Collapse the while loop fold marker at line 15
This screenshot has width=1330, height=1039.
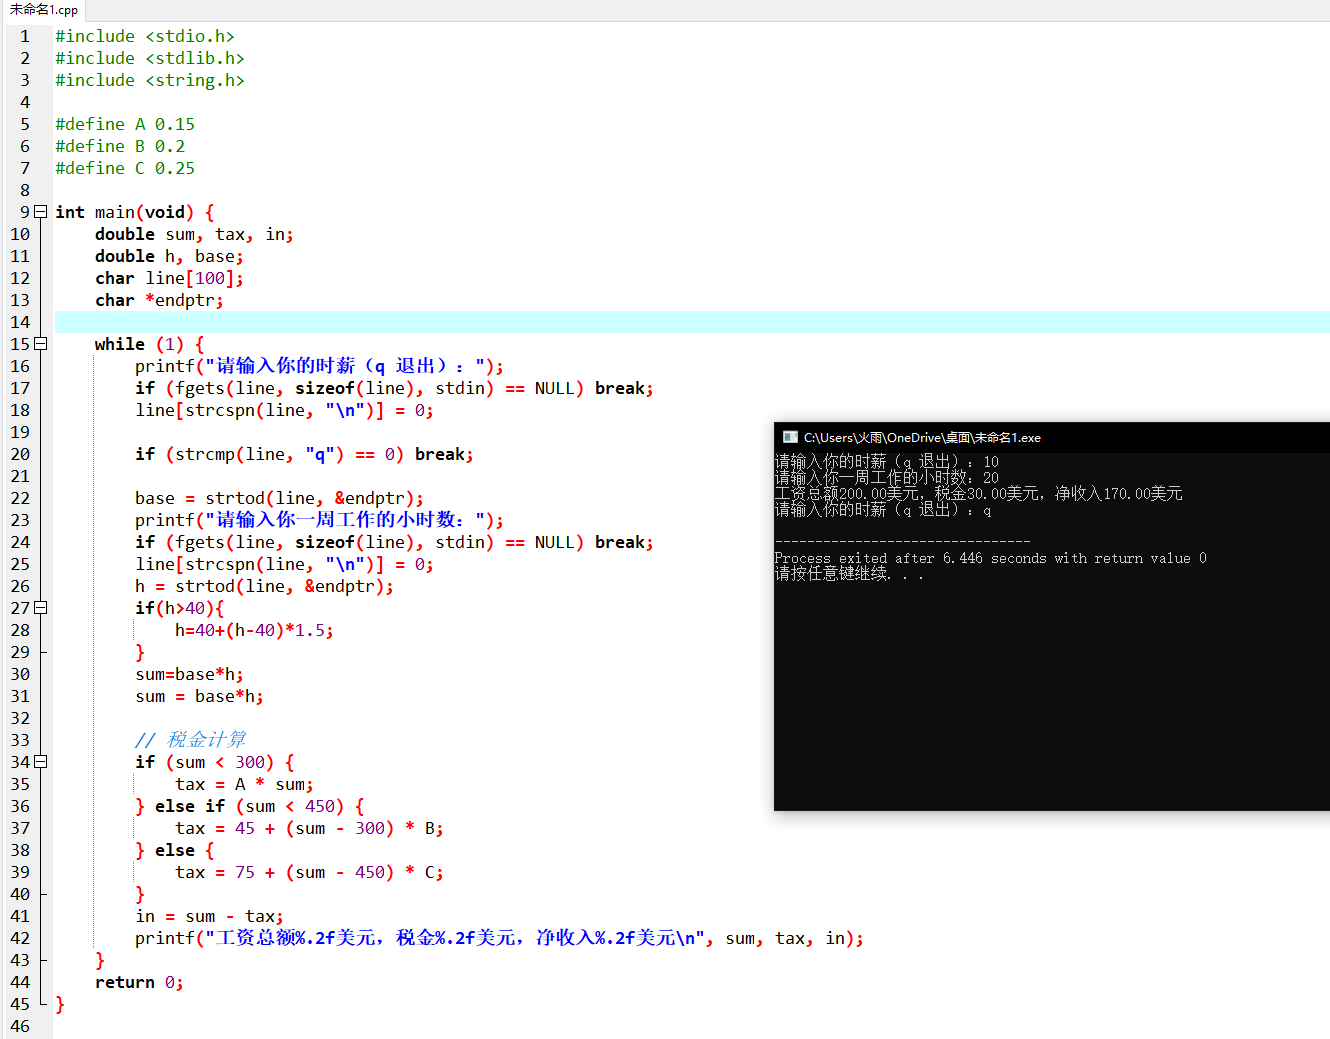click(41, 344)
